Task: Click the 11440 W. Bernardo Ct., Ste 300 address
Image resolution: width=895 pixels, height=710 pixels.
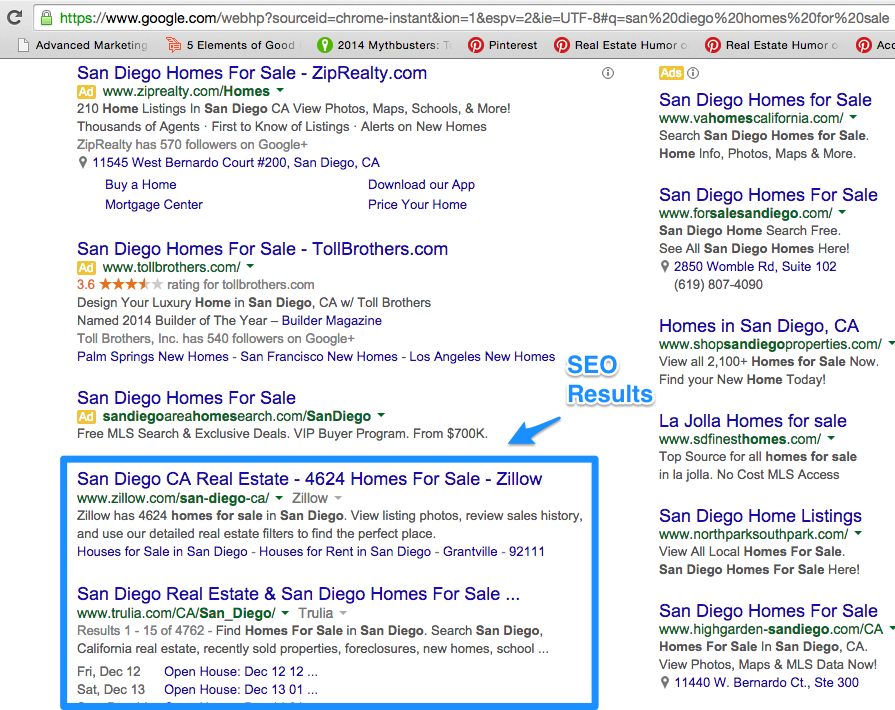Action: coord(767,683)
